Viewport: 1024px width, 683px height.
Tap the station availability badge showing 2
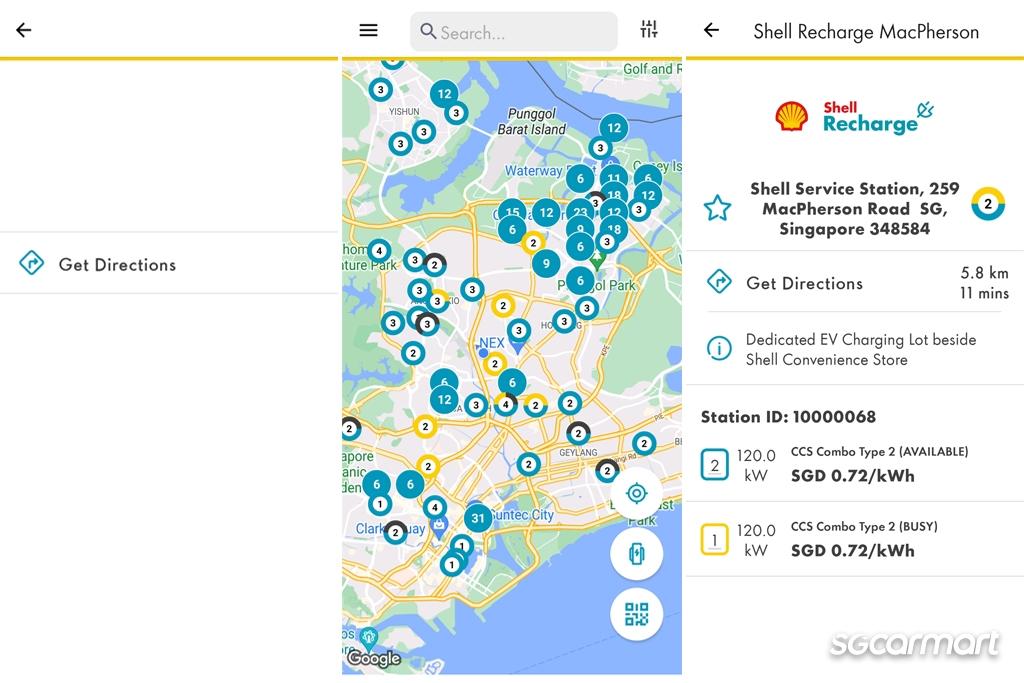tap(987, 204)
